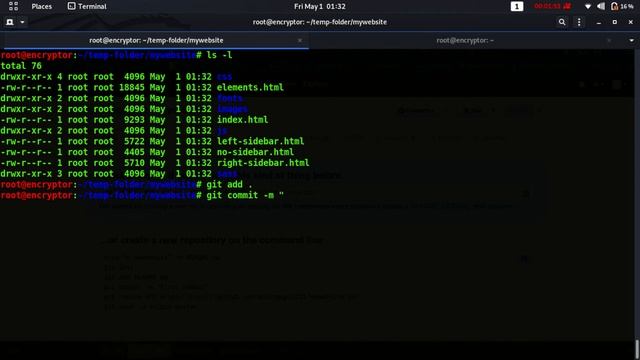Viewport: 640px width, 360px height.
Task: Close the root@encryptor: ~ tab
Action: point(609,40)
